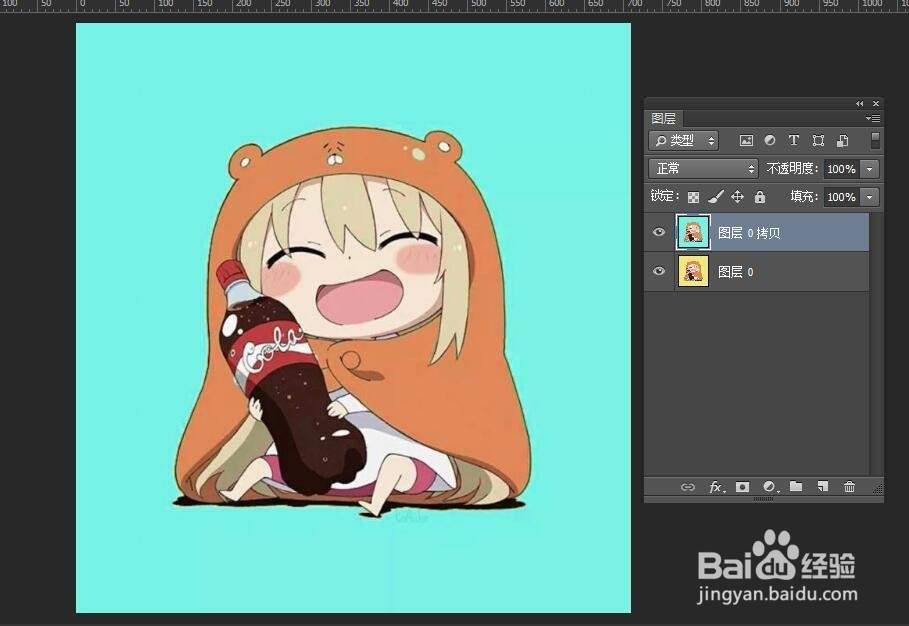Toggle the layer filtering switch on/off

coord(875,140)
